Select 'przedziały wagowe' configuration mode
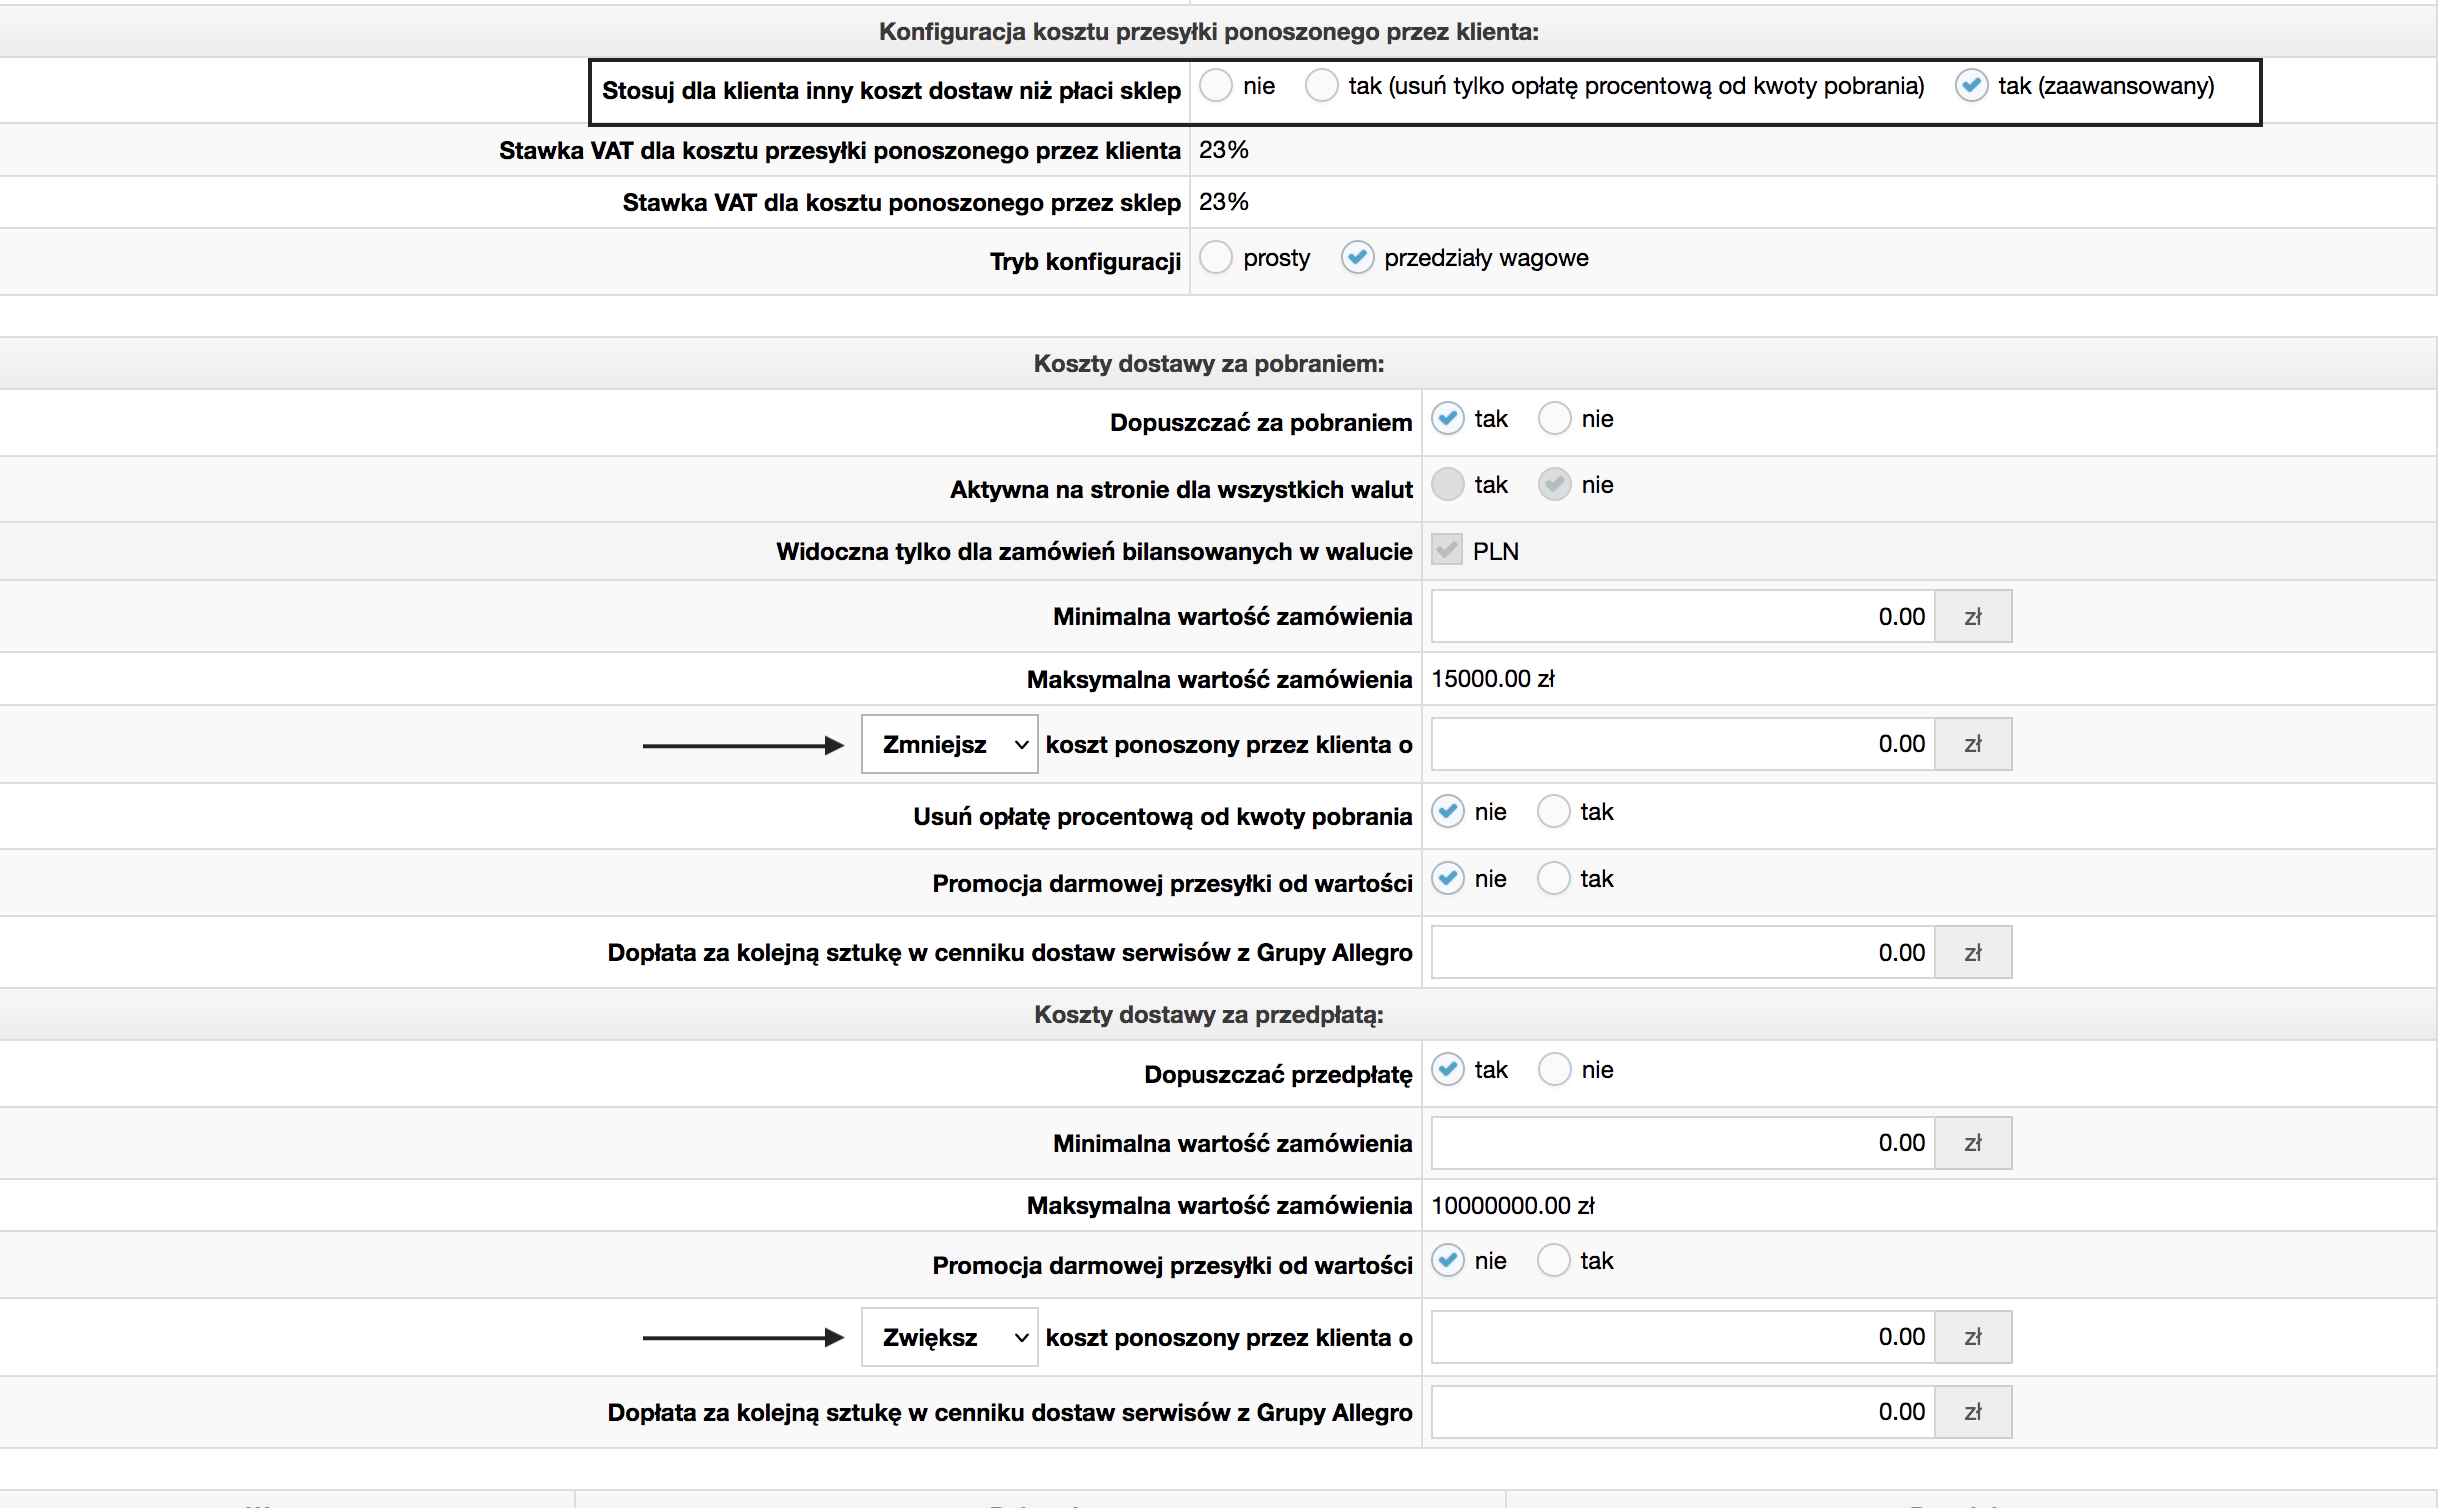 click(x=1357, y=258)
